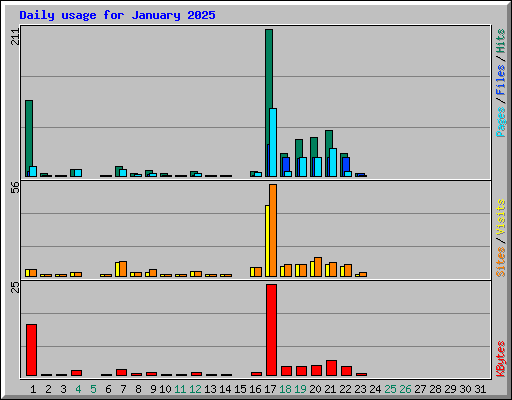This screenshot has height=400, width=512.
Task: Click the 'KBytes' legend label
Action: tap(501, 359)
